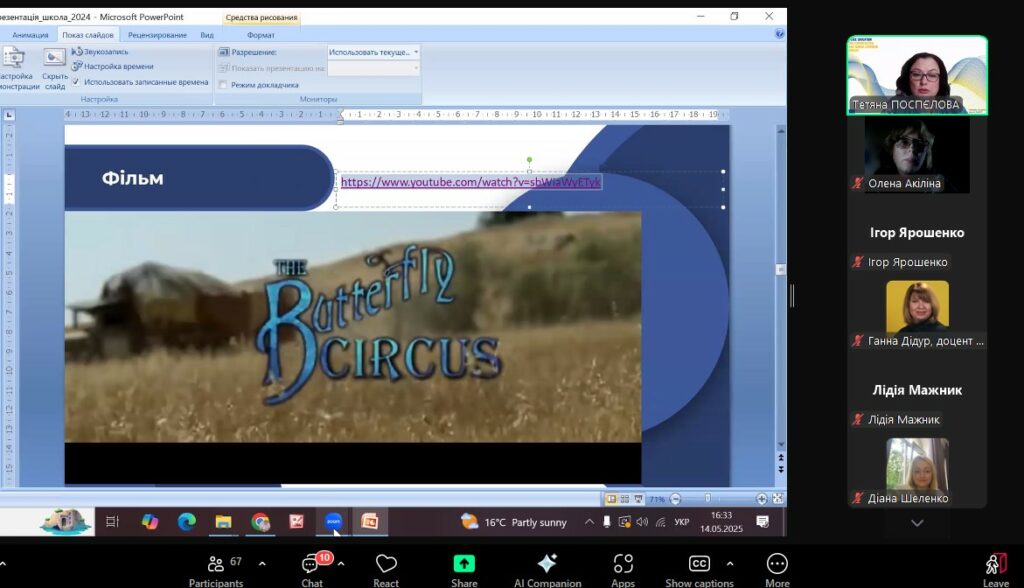Select Олена Акіліна video tile
This screenshot has width=1024, height=588.
(917, 155)
